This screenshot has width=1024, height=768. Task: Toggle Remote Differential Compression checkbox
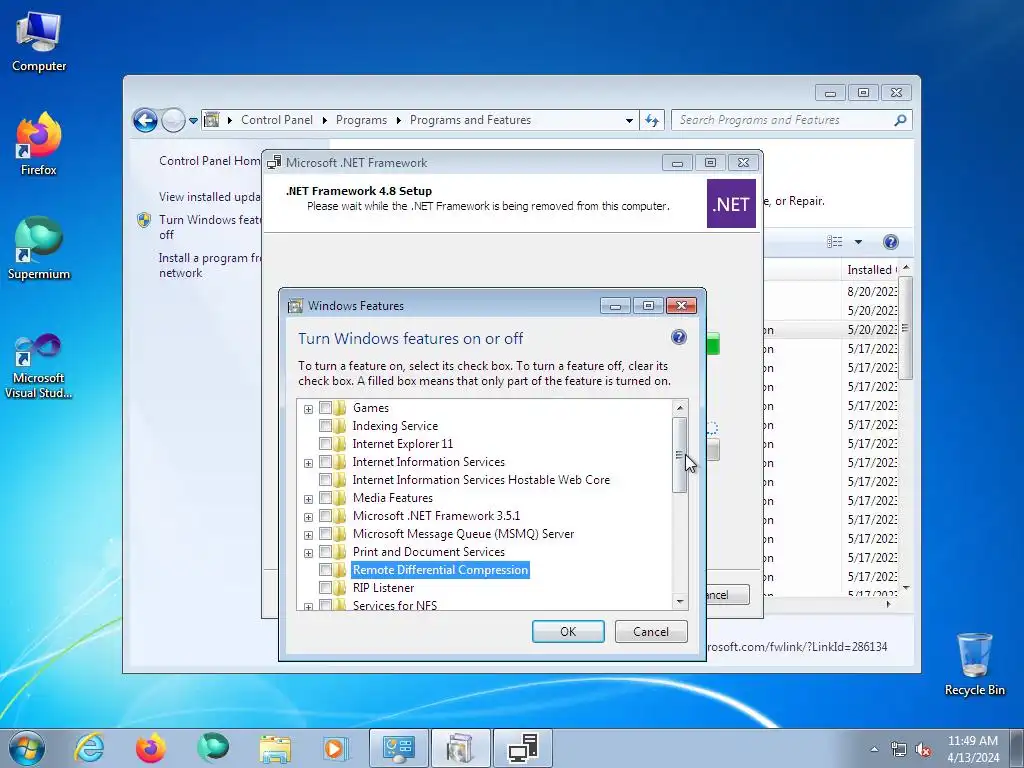point(325,570)
